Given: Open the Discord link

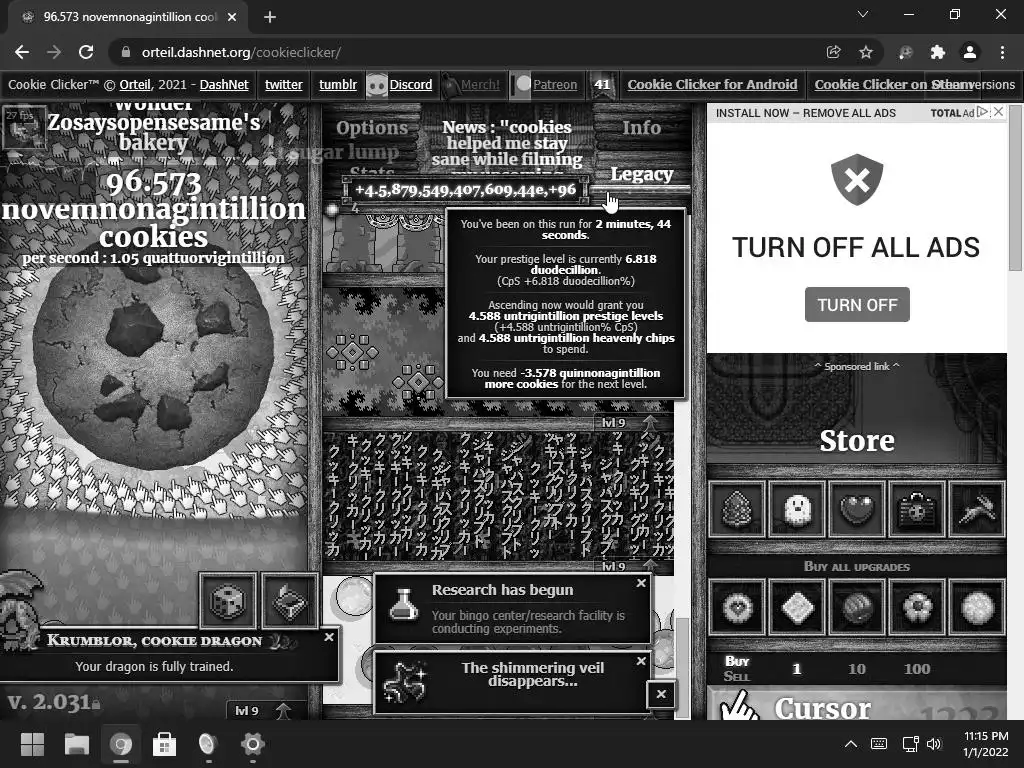Looking at the screenshot, I should [x=410, y=84].
